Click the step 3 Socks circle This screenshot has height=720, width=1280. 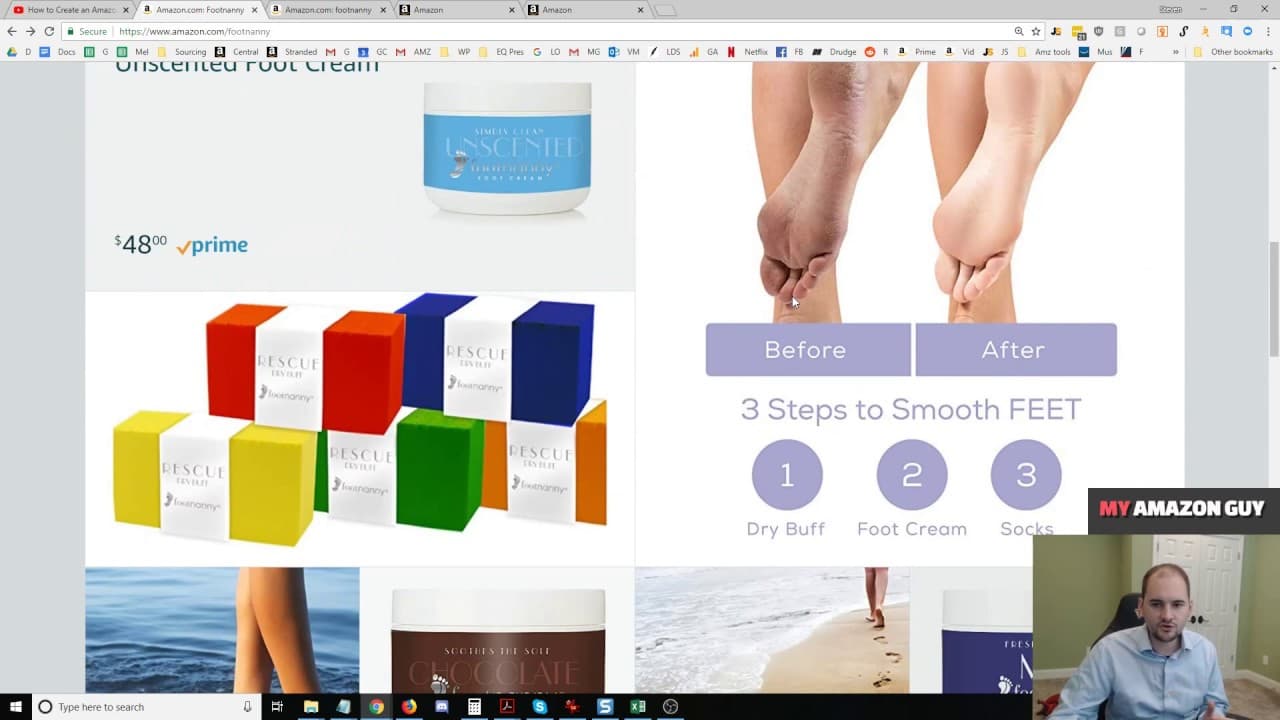(1026, 475)
